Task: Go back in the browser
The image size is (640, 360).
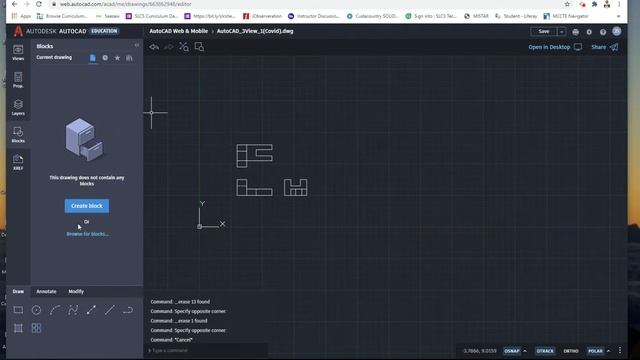Action: 15,4
